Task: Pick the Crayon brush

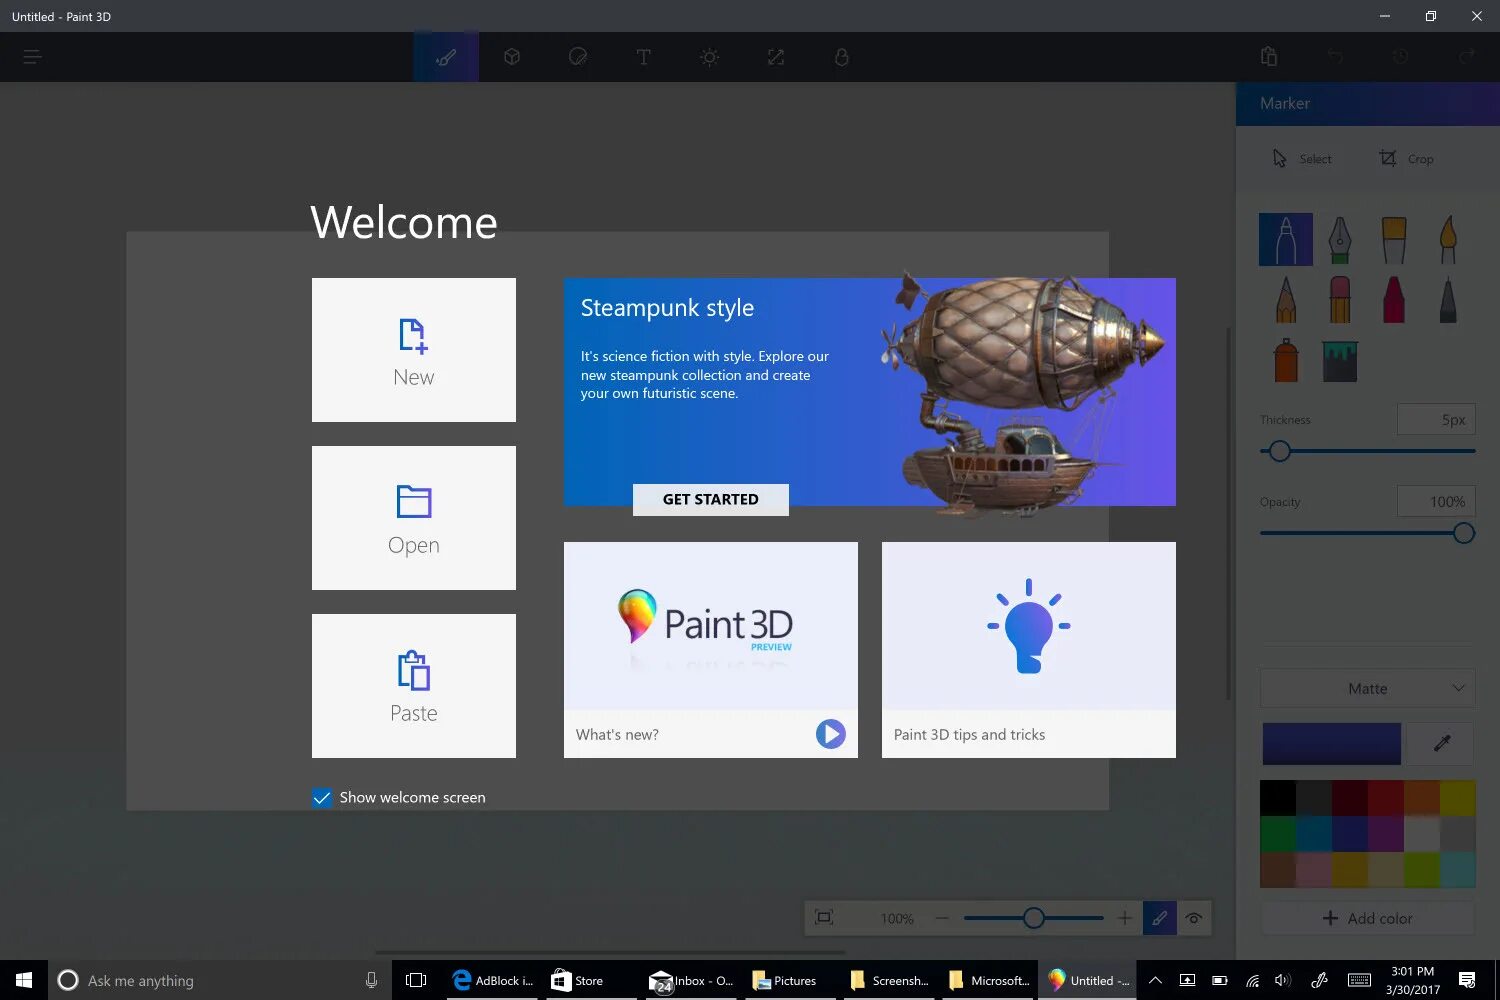Action: click(x=1393, y=299)
